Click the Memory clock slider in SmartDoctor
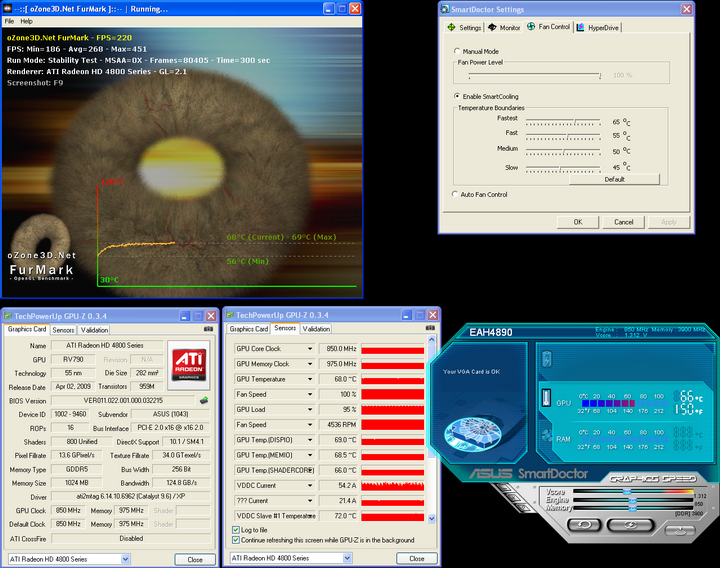Viewport: 720px width, 568px height. click(633, 508)
